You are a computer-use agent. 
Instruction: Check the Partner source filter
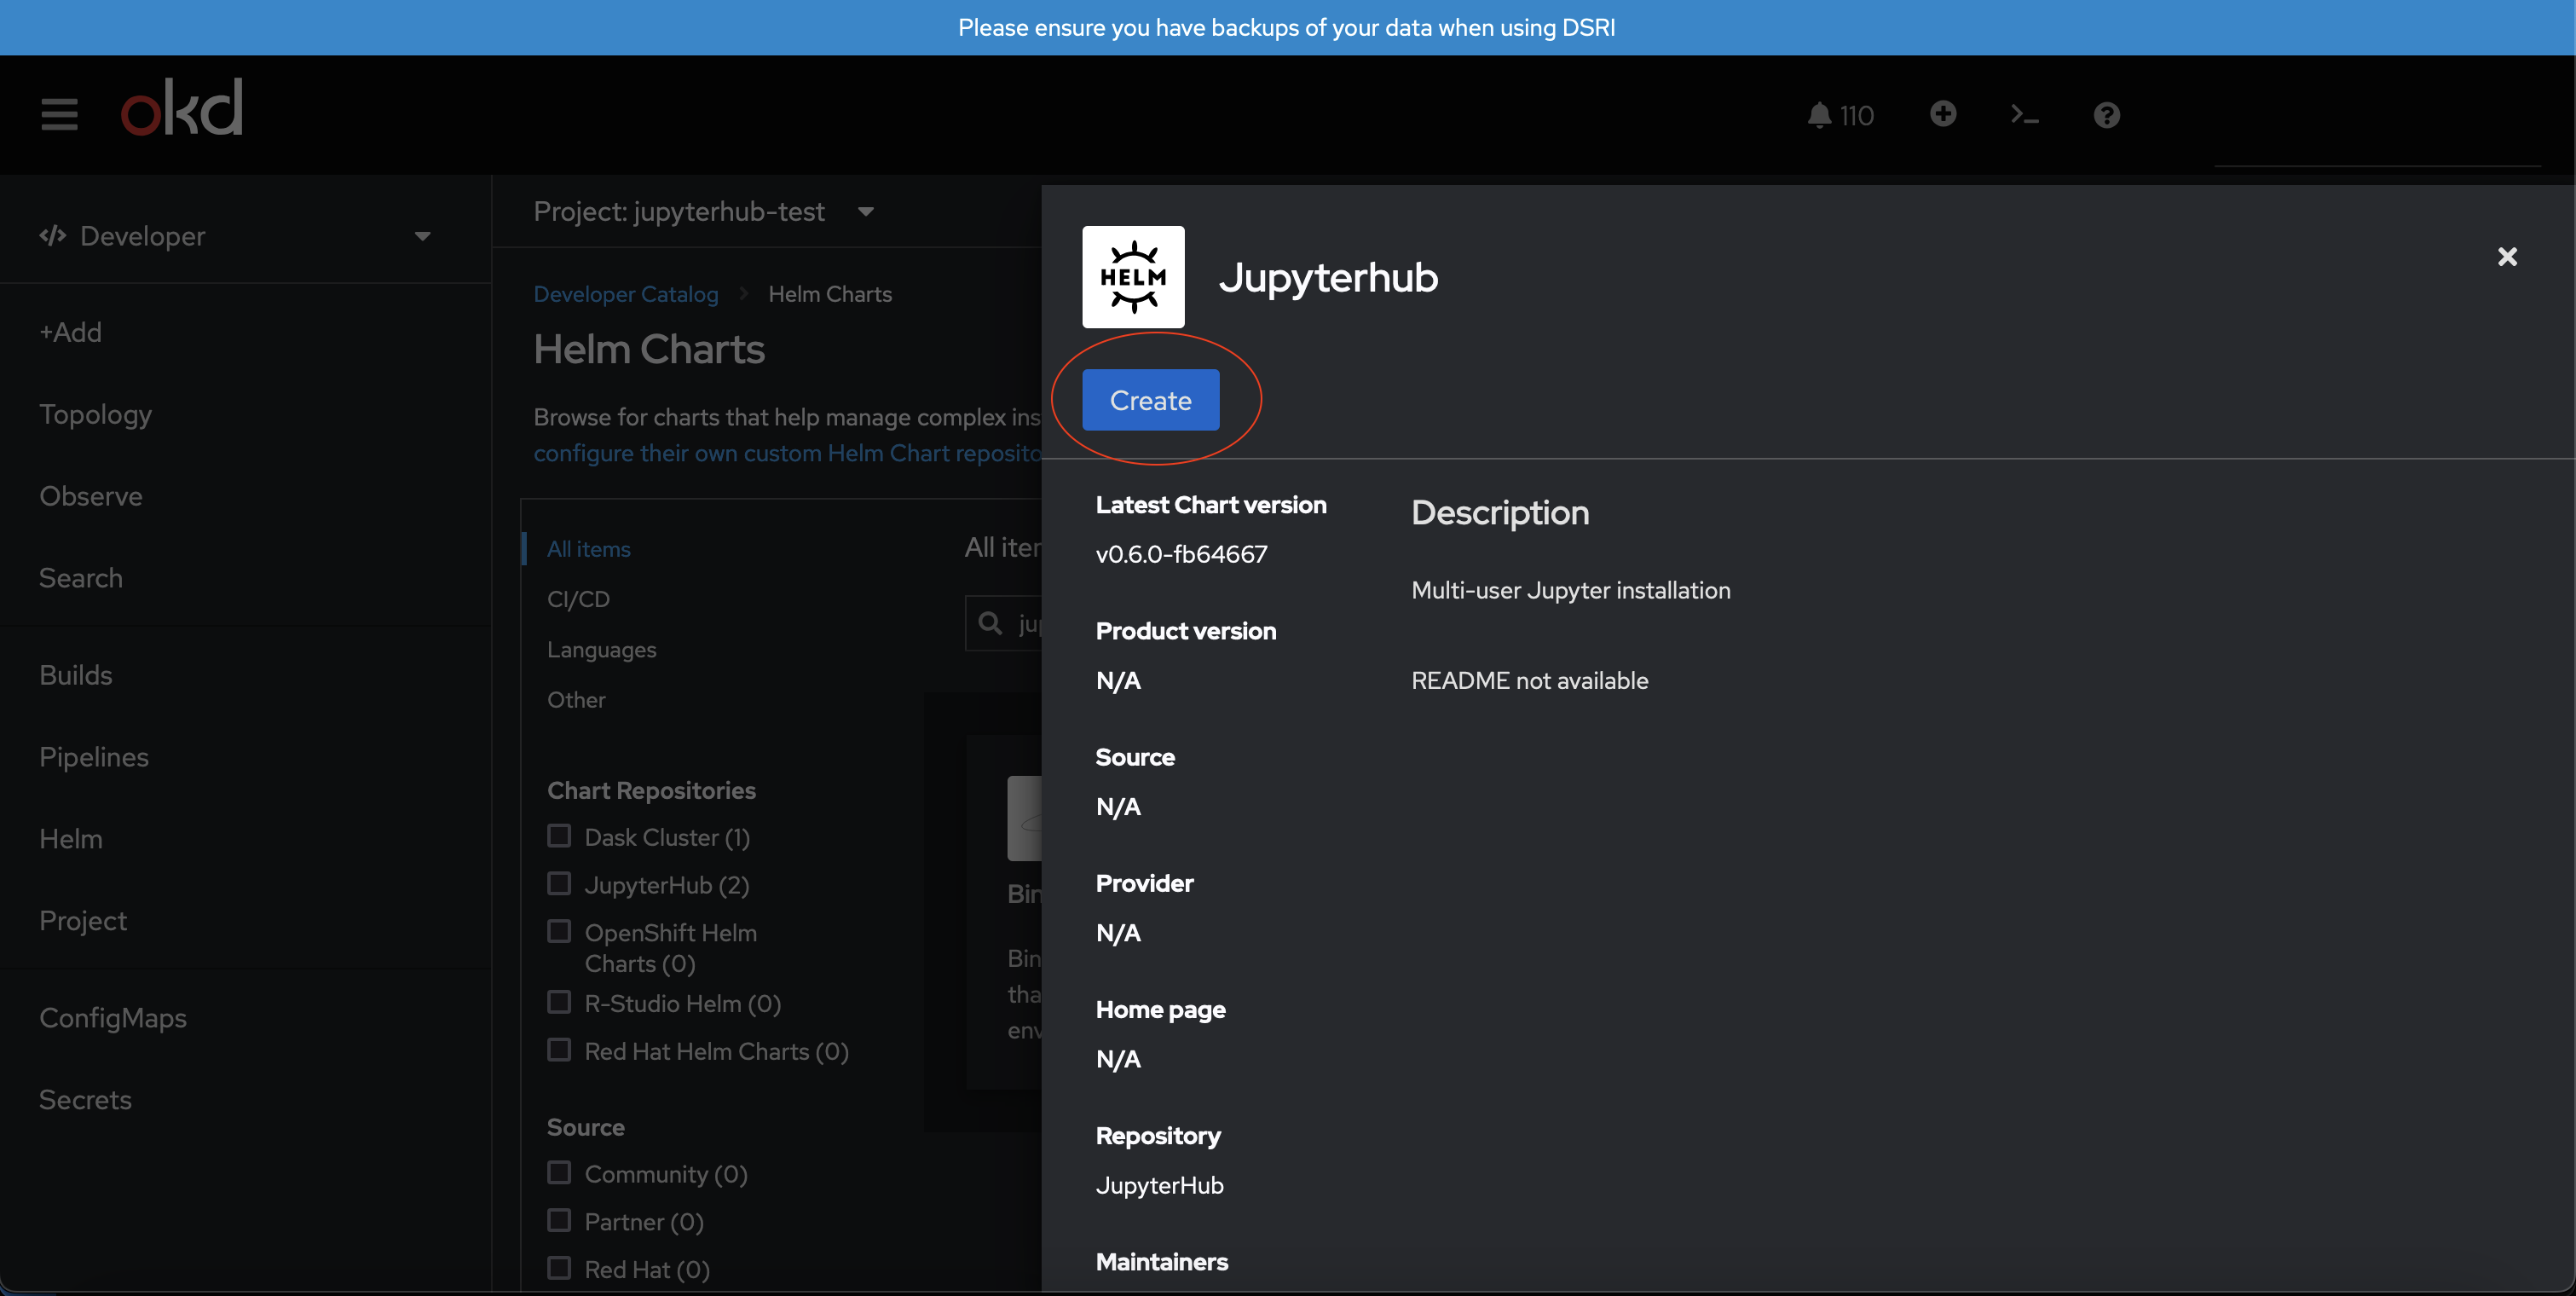[x=559, y=1221]
